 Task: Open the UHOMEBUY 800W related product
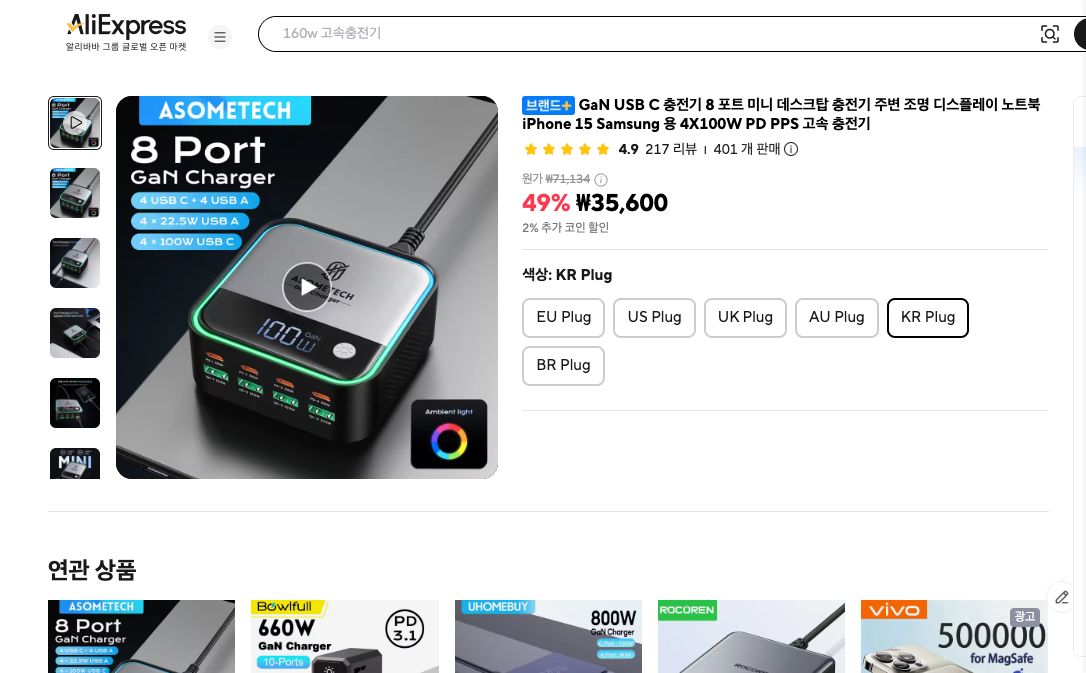point(548,636)
